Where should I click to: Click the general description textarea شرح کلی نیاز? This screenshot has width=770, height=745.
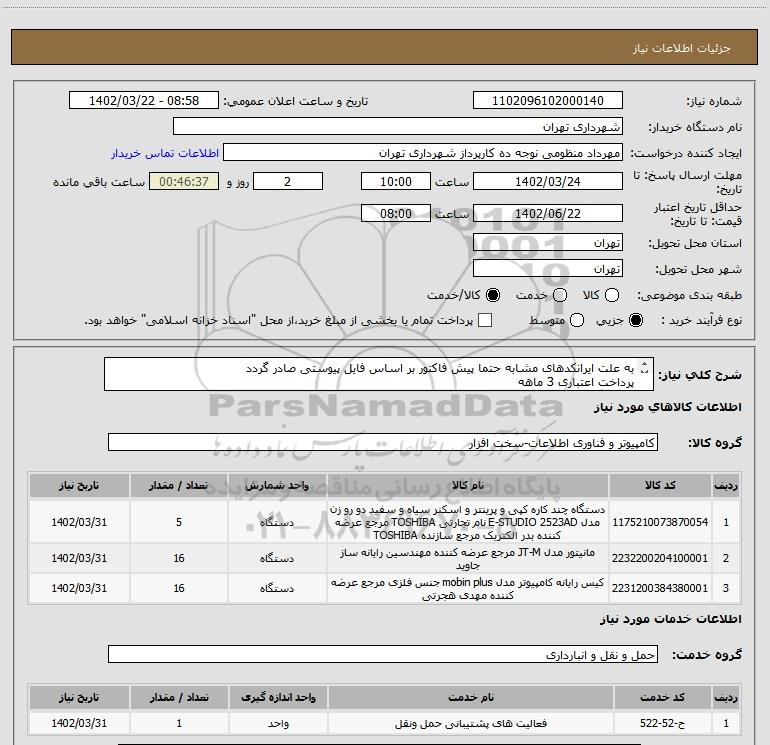tap(379, 375)
